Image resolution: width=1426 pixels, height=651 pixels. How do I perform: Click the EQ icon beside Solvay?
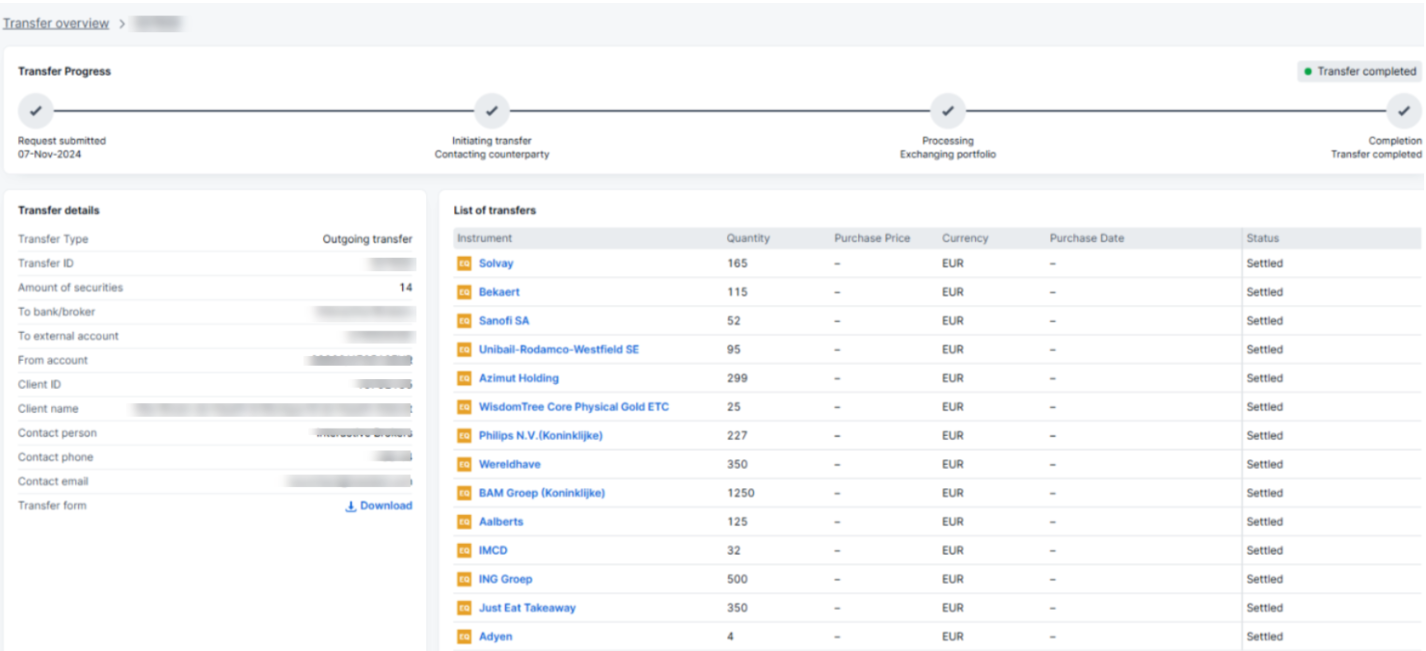click(464, 264)
